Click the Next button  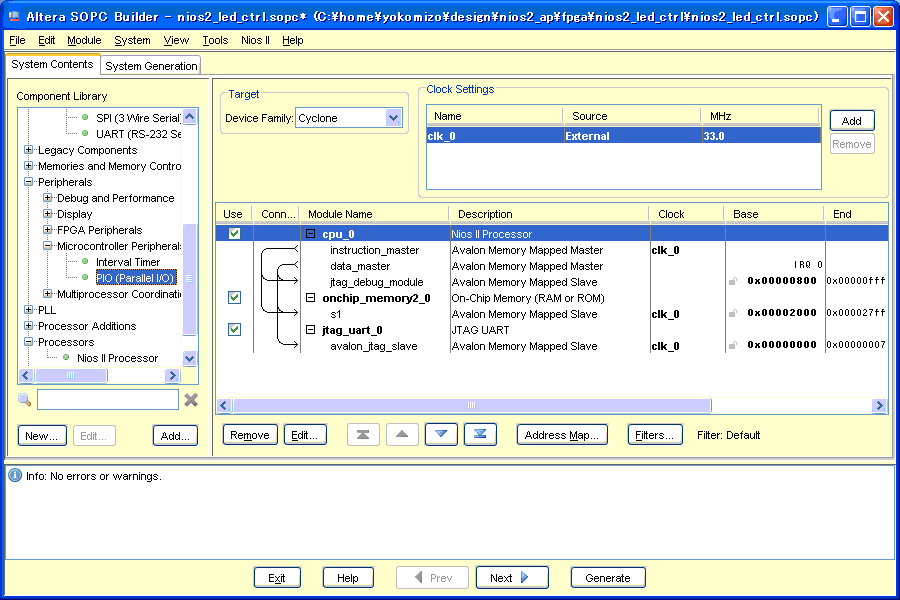(x=512, y=578)
